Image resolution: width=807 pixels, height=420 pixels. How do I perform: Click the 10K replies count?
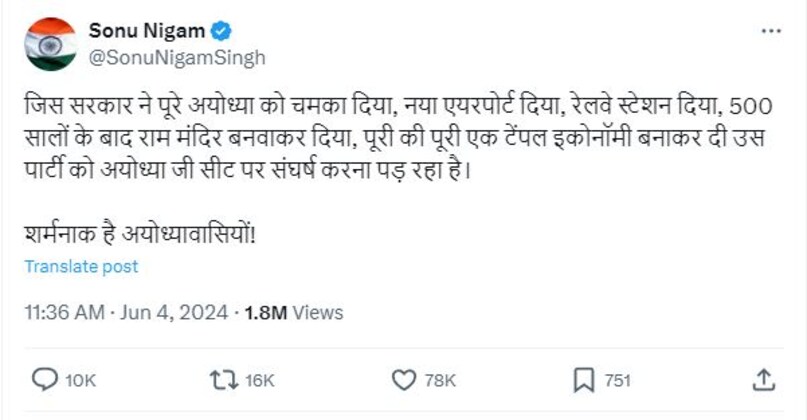82,381
